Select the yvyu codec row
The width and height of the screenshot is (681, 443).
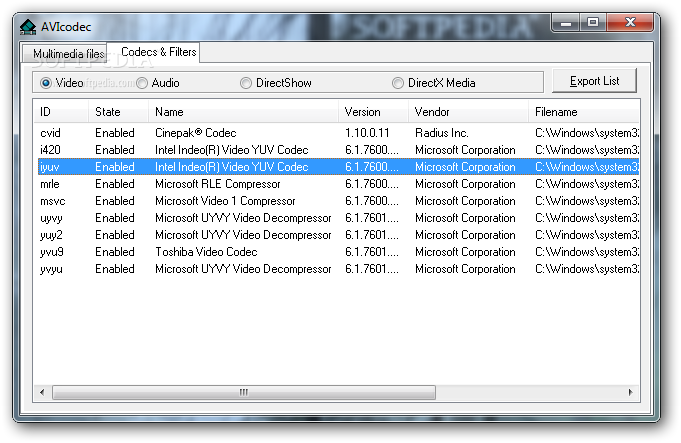(x=338, y=269)
